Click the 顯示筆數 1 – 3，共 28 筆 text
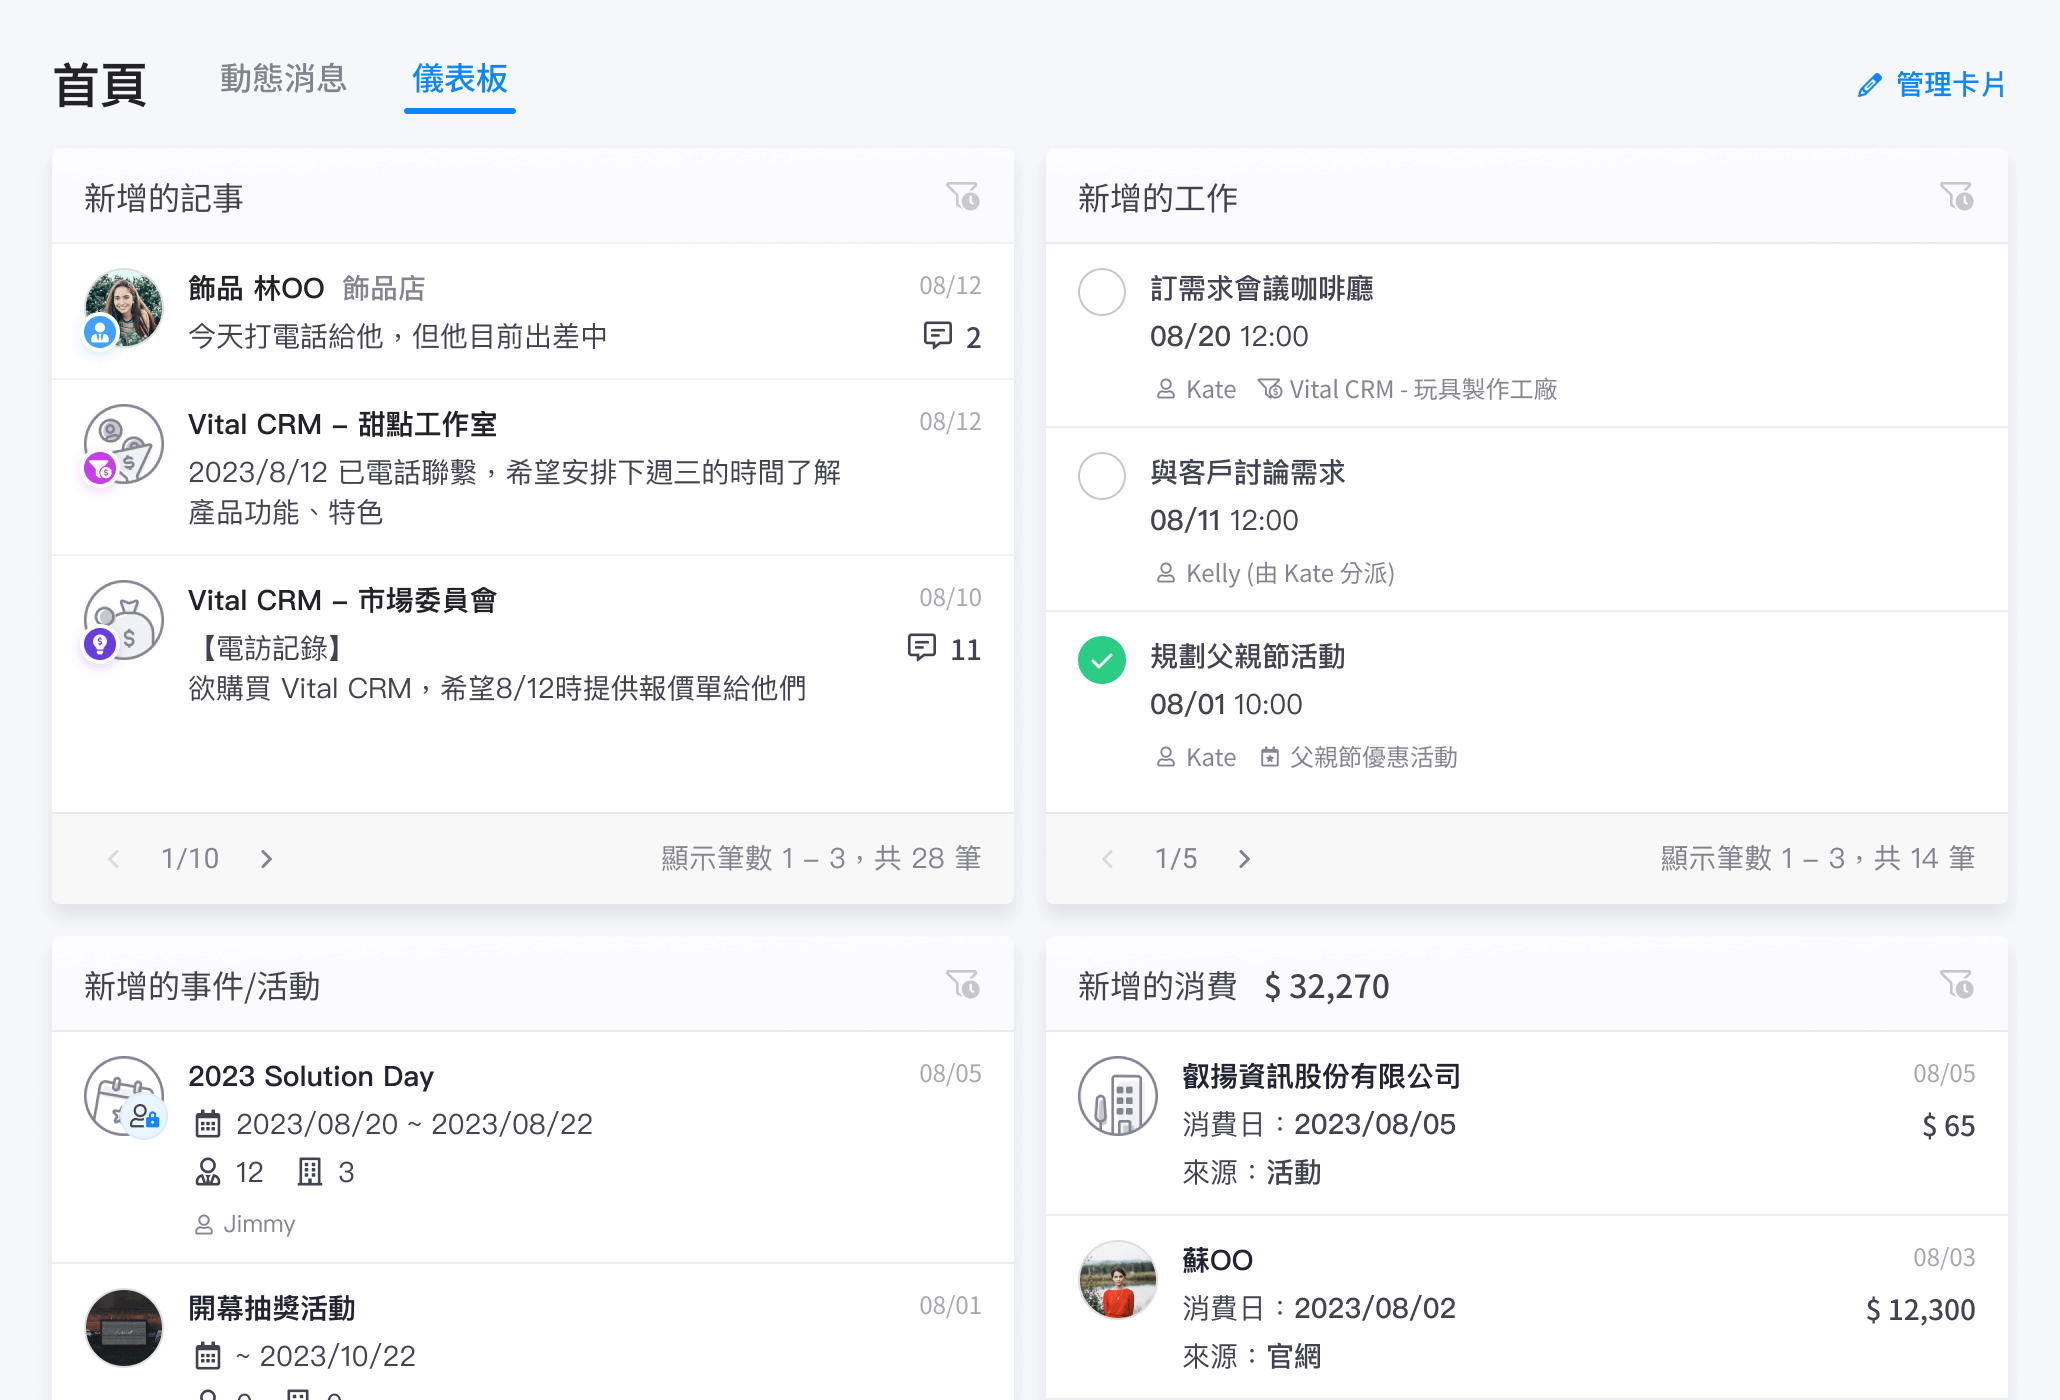Screen dimensions: 2060x1400 pyautogui.click(x=821, y=858)
